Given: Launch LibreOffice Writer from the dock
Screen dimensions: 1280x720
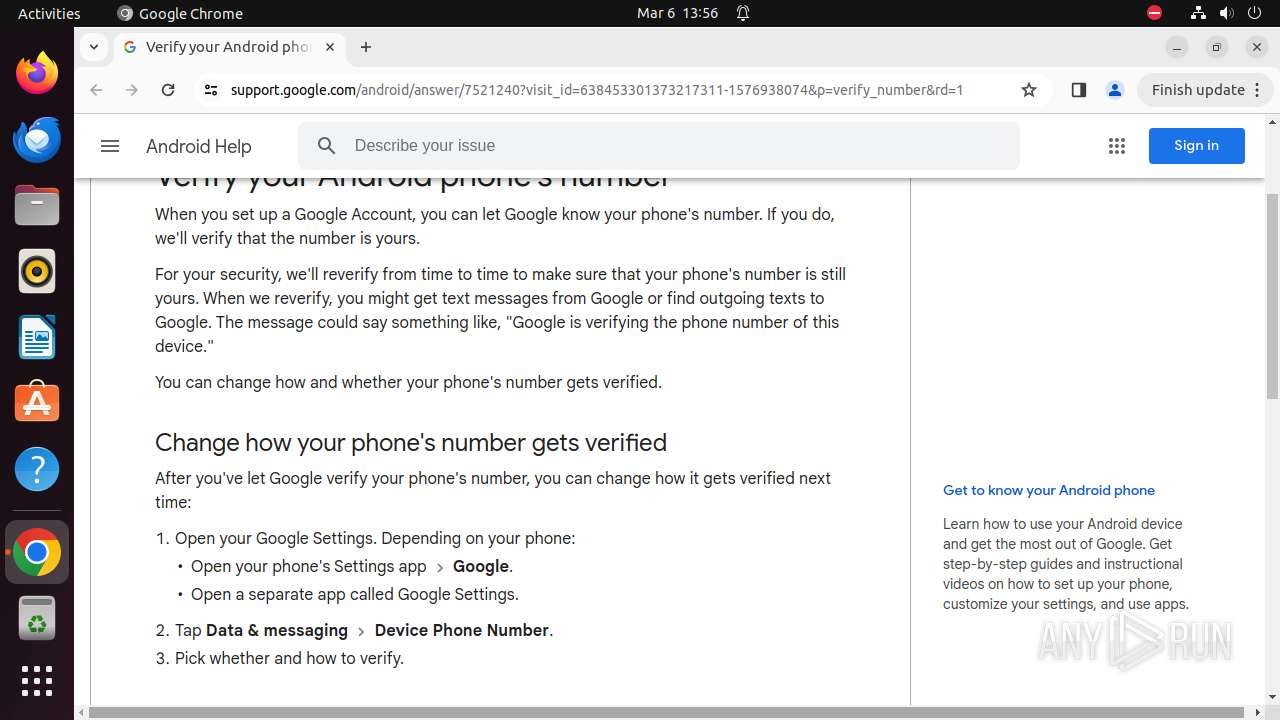Looking at the screenshot, I should point(37,337).
